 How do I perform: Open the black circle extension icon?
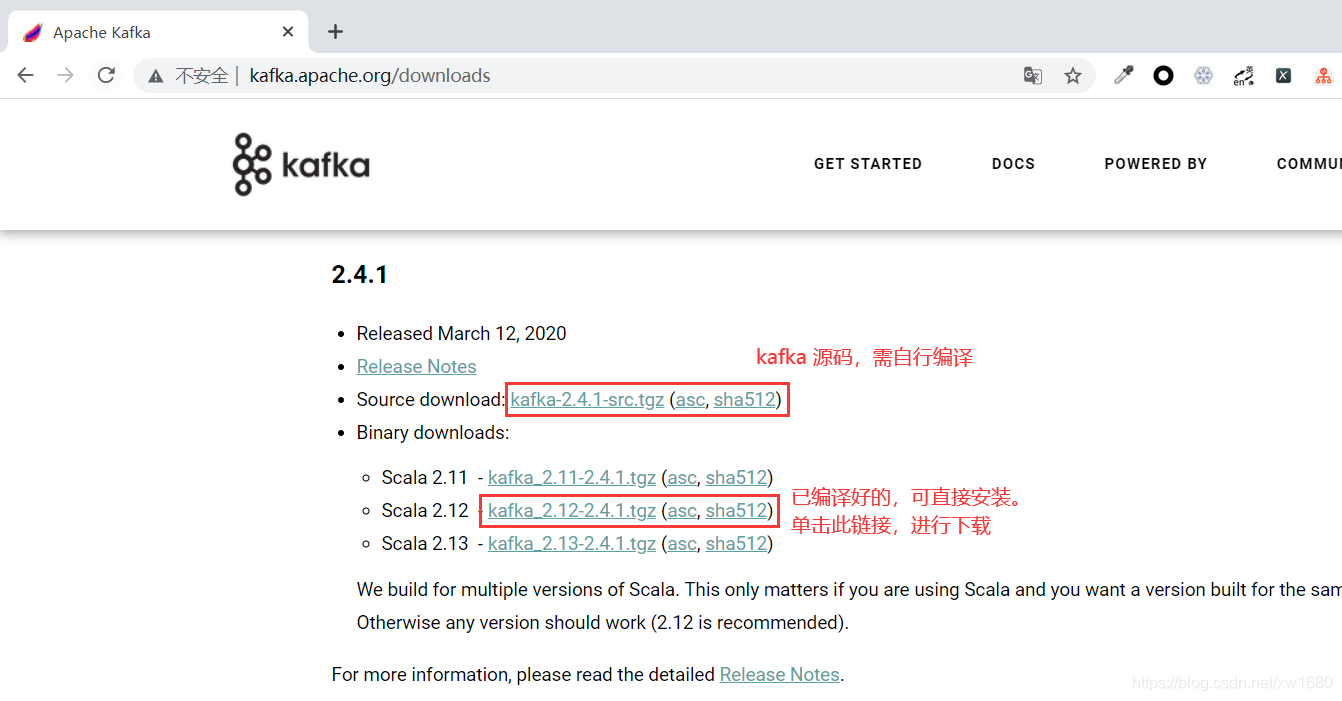click(x=1163, y=75)
